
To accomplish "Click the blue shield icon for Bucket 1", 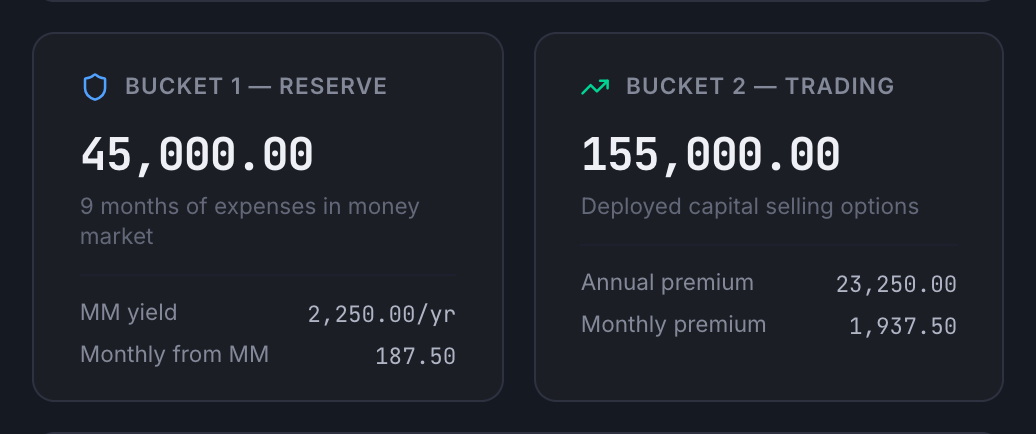I will tap(94, 87).
